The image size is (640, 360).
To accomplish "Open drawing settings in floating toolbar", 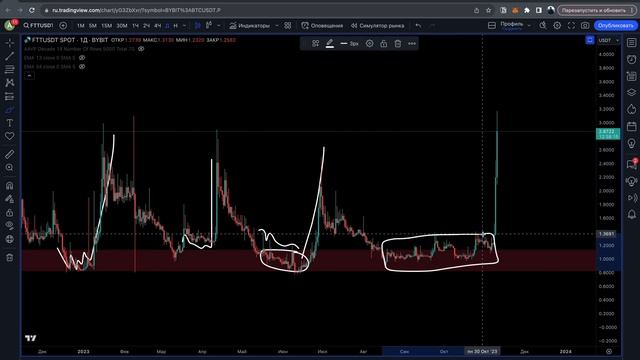I will click(x=369, y=44).
